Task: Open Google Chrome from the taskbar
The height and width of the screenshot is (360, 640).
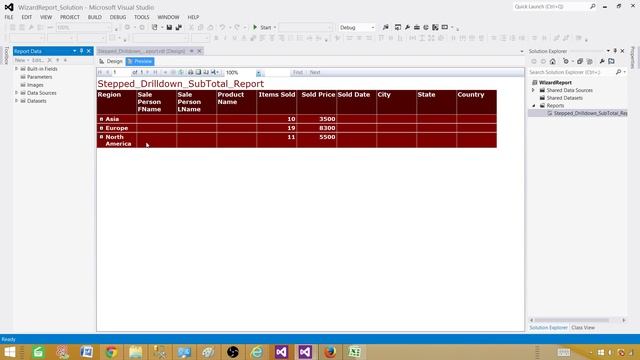Action: 111,352
